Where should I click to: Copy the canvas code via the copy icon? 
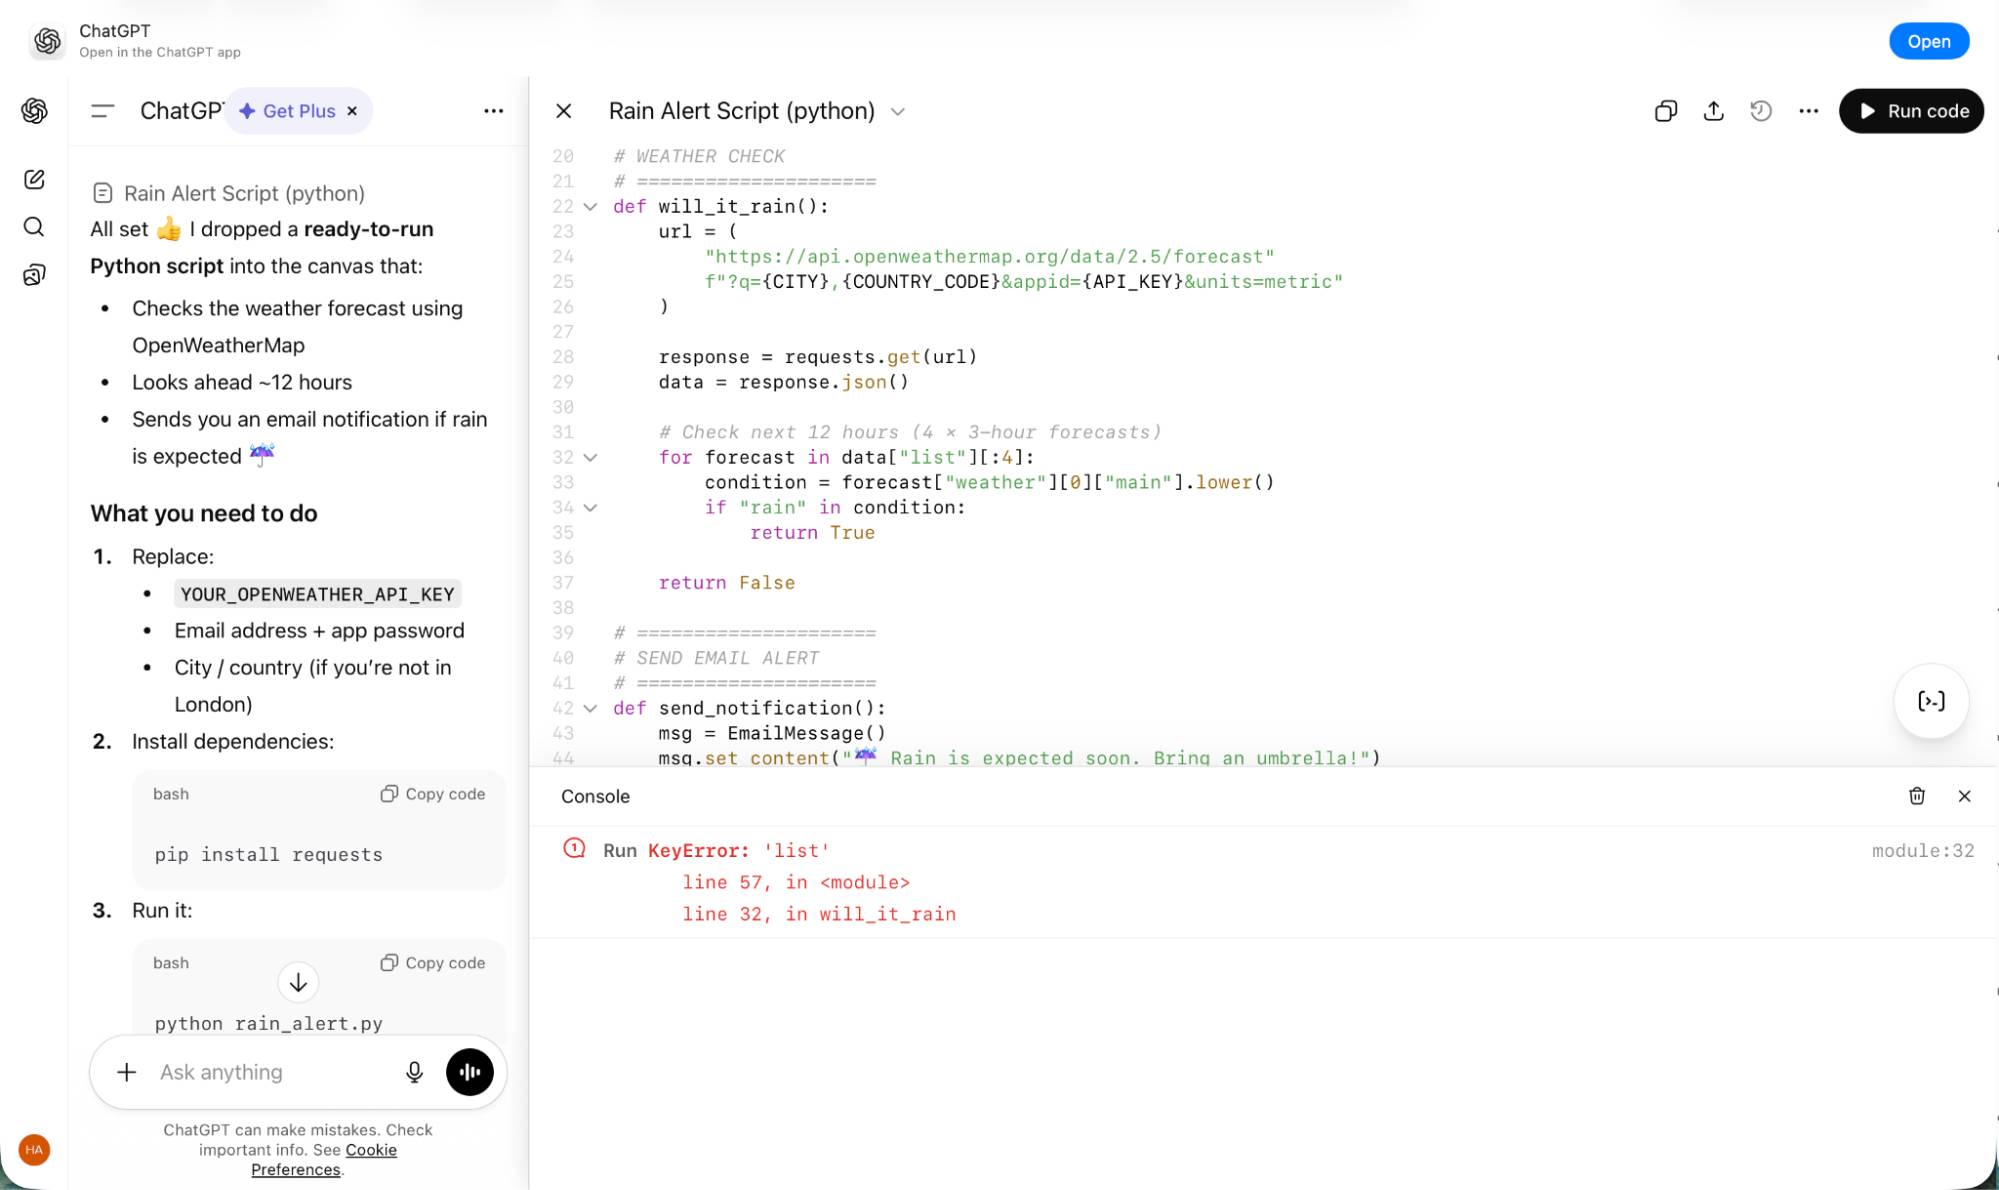tap(1665, 111)
